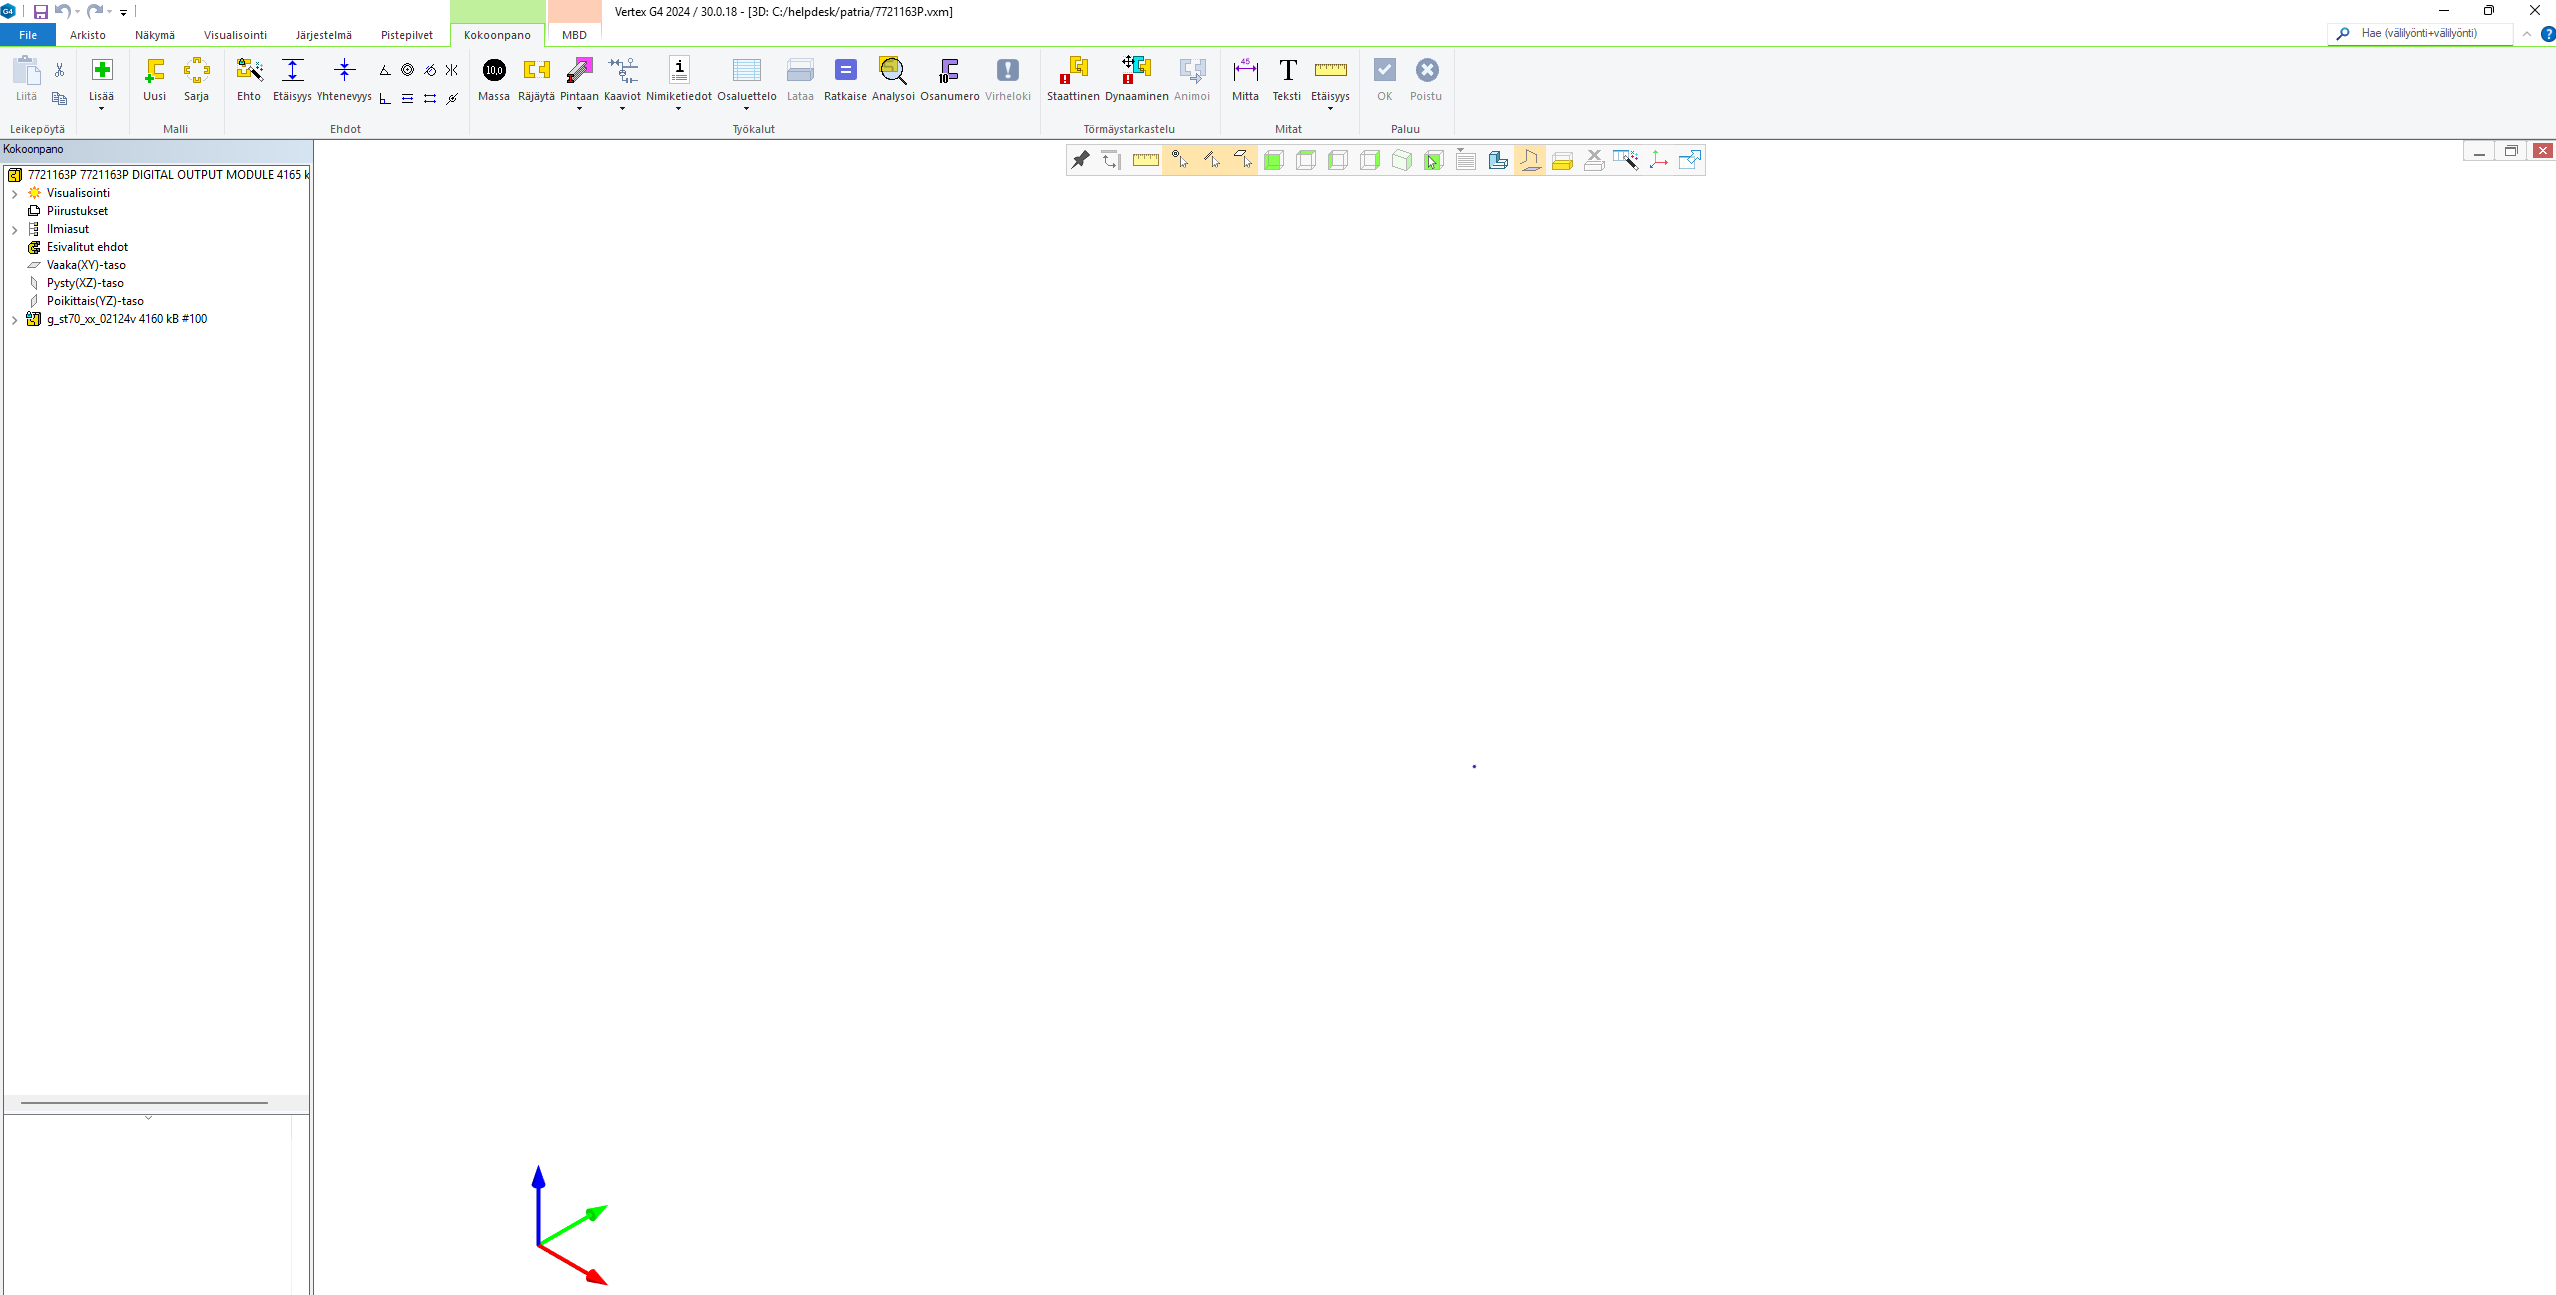Open the Lisää dropdown arrow
The height and width of the screenshot is (1295, 2556).
tap(101, 109)
